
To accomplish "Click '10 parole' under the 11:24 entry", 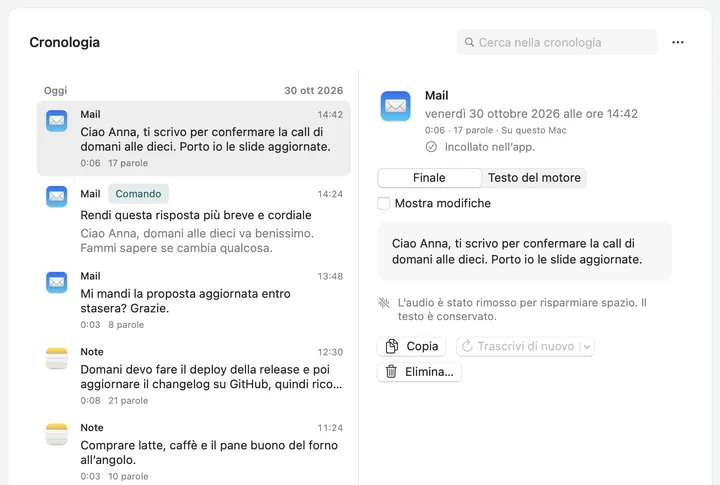I will click(128, 476).
